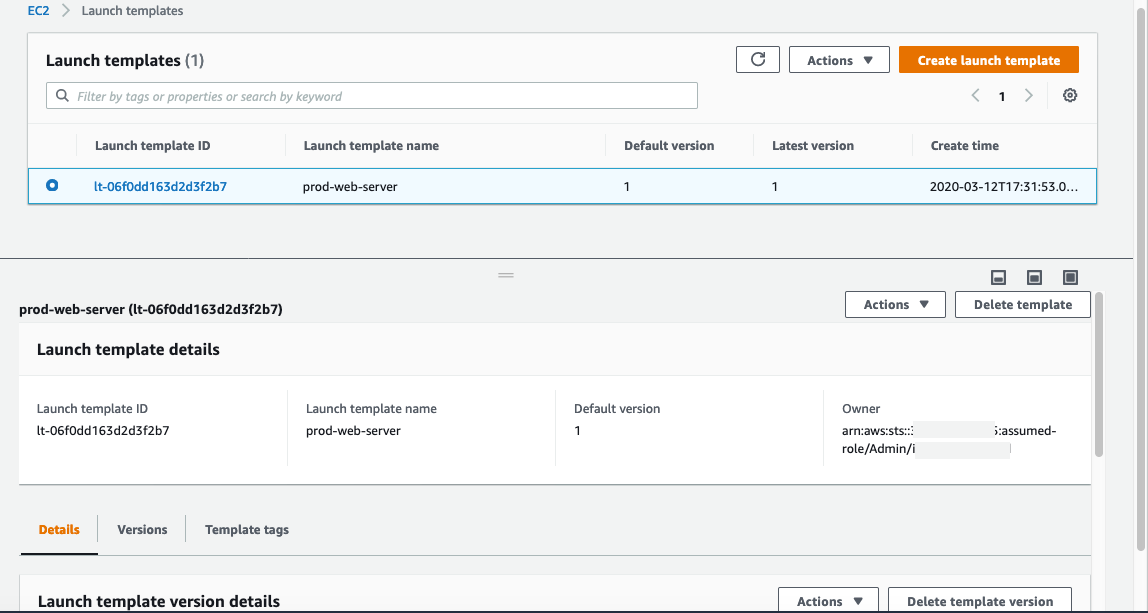The width and height of the screenshot is (1148, 613).
Task: Select the split-view half-screen layout icon
Action: 1034,277
